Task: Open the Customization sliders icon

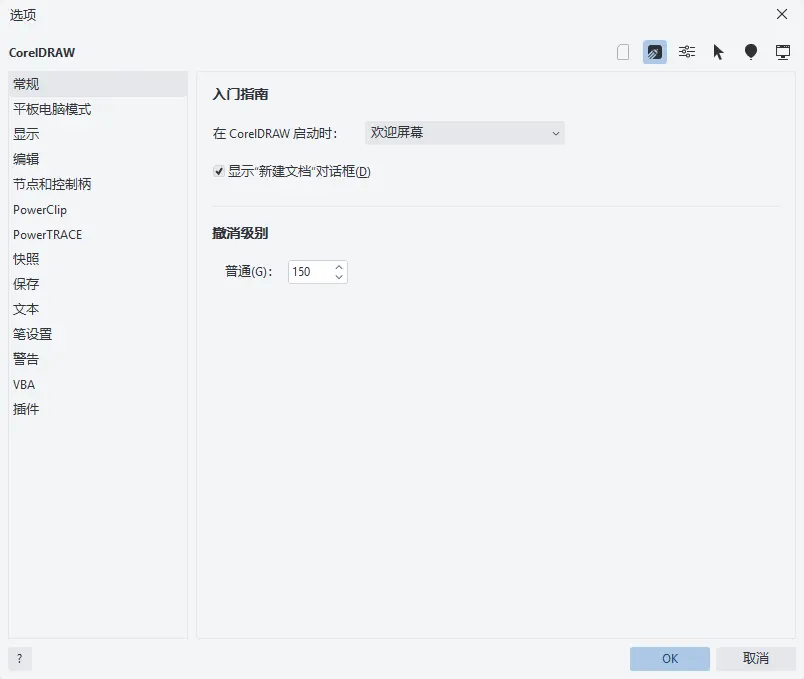Action: click(x=687, y=52)
